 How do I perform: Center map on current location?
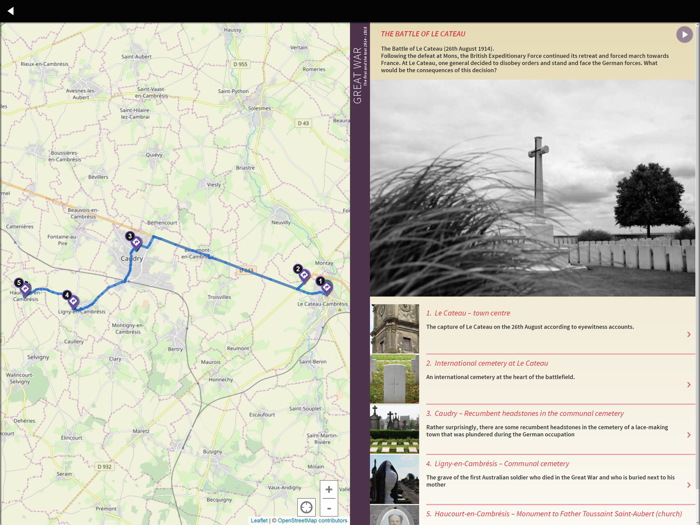pos(306,508)
